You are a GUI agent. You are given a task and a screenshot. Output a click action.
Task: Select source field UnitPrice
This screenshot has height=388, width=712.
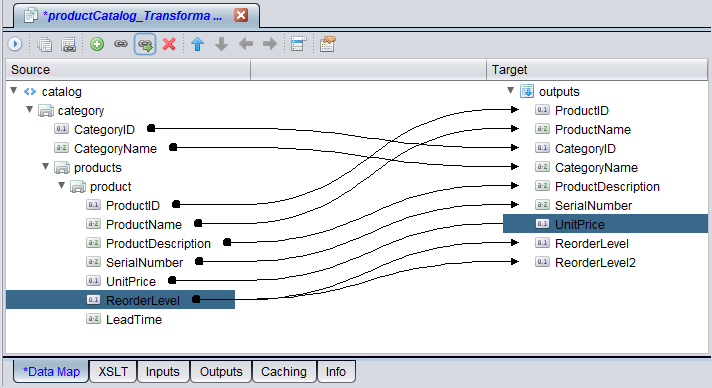click(x=131, y=282)
